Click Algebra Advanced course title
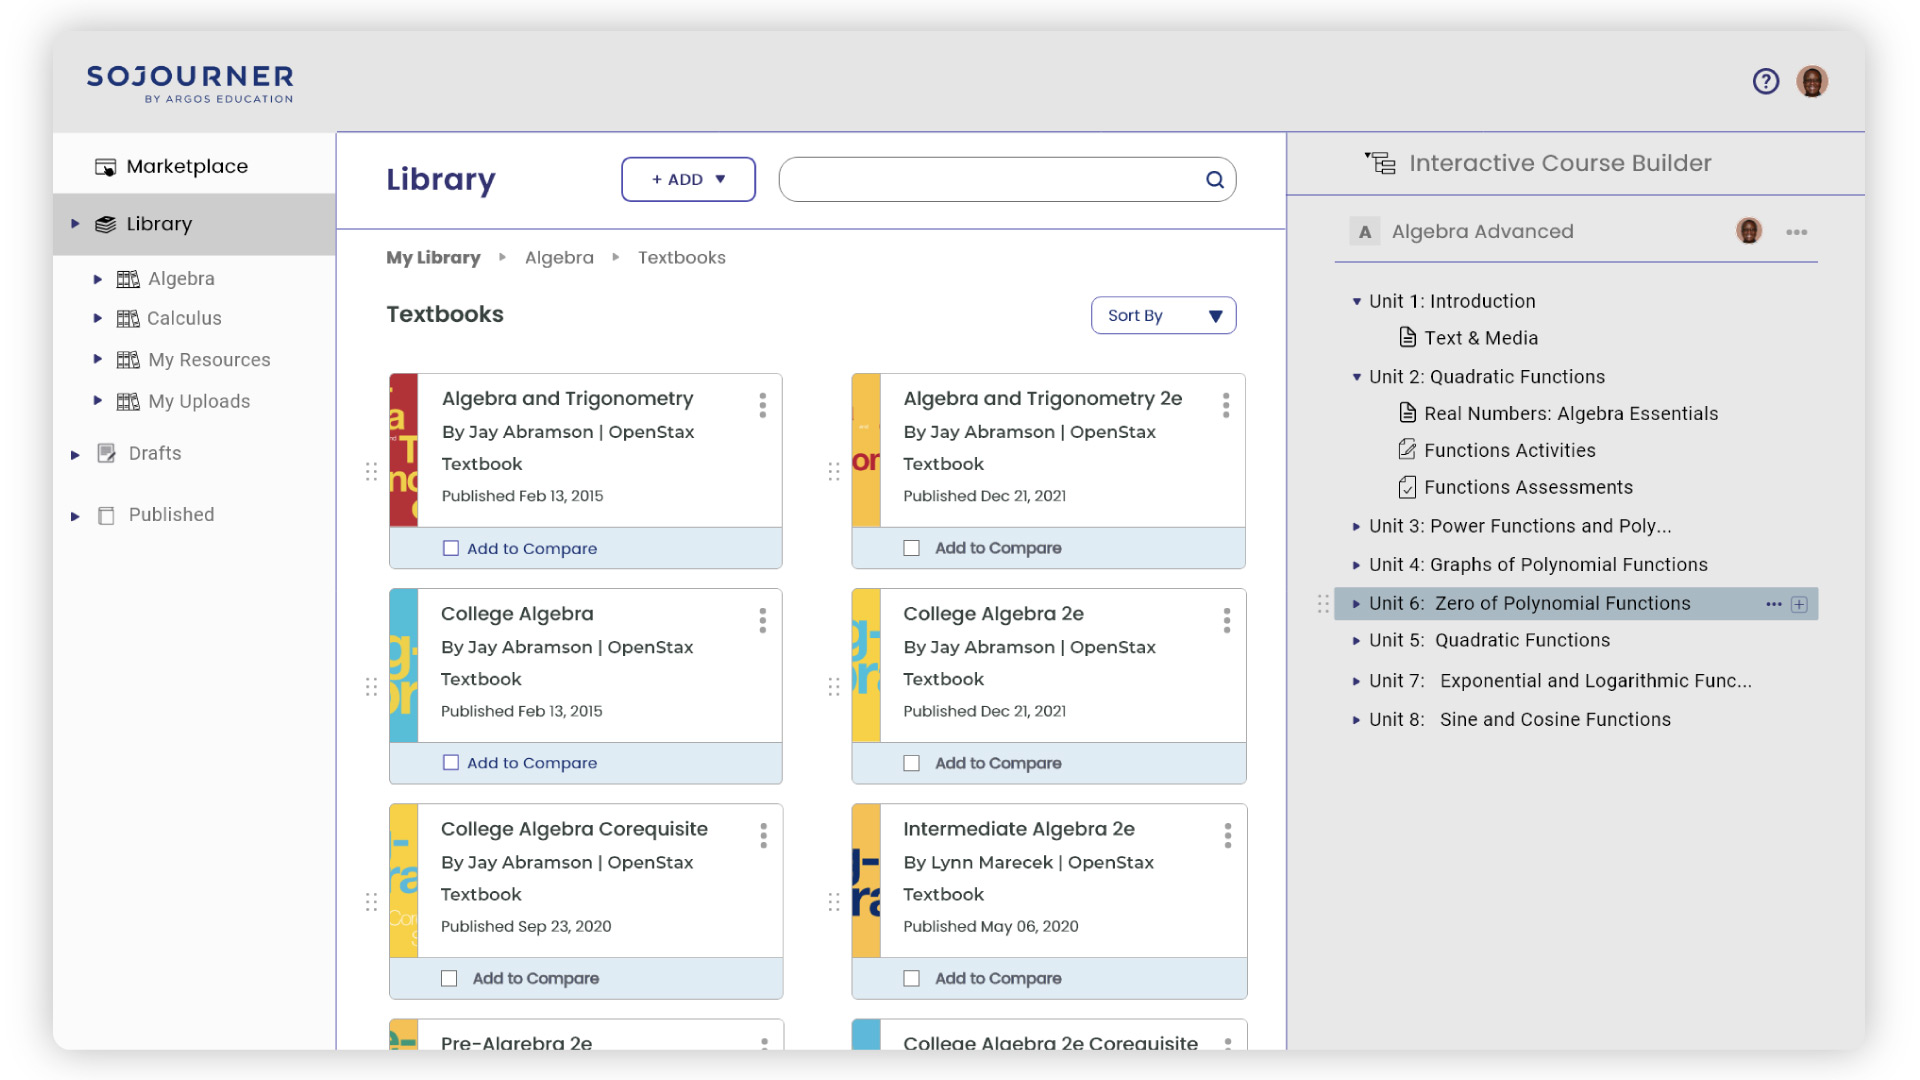This screenshot has width=1920, height=1080. tap(1482, 231)
